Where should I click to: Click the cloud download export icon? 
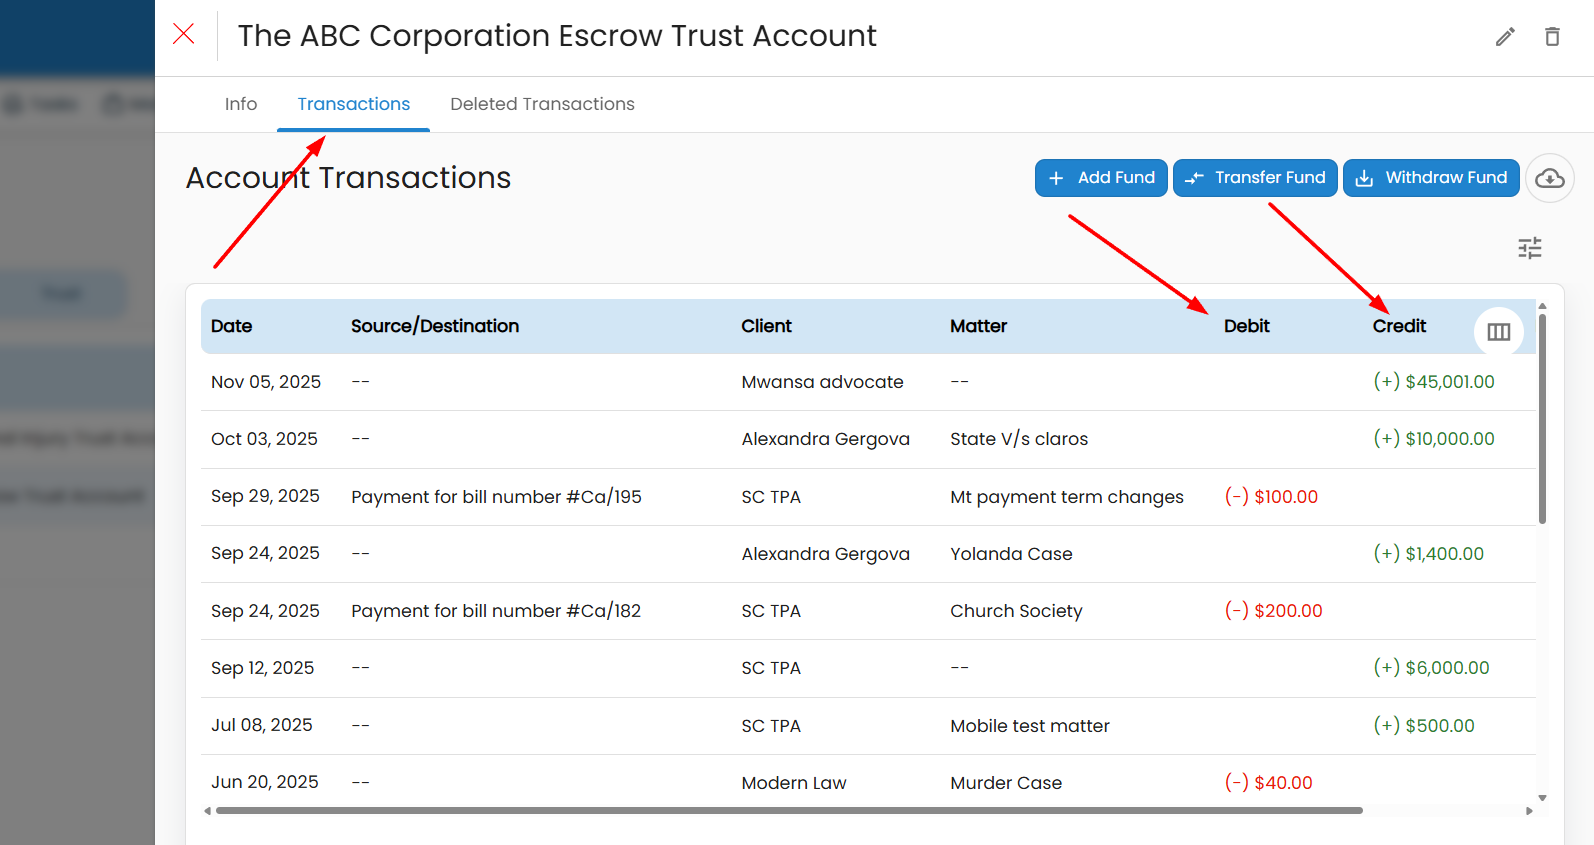click(x=1549, y=178)
